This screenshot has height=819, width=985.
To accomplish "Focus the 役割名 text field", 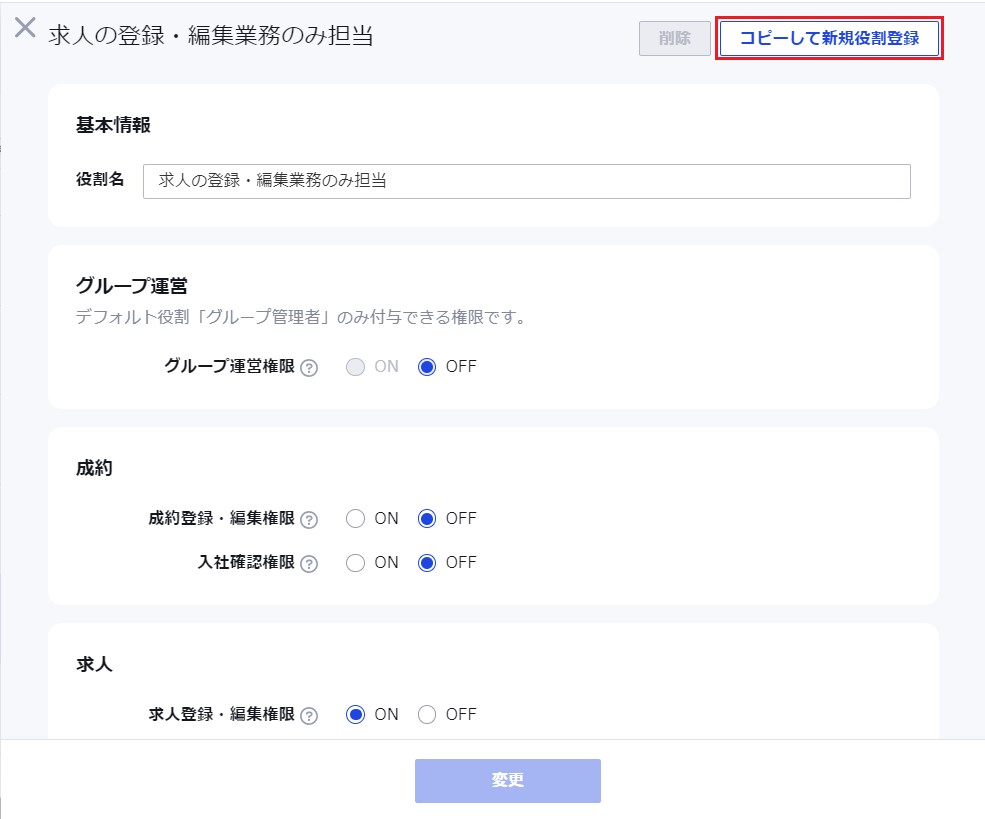I will 526,181.
